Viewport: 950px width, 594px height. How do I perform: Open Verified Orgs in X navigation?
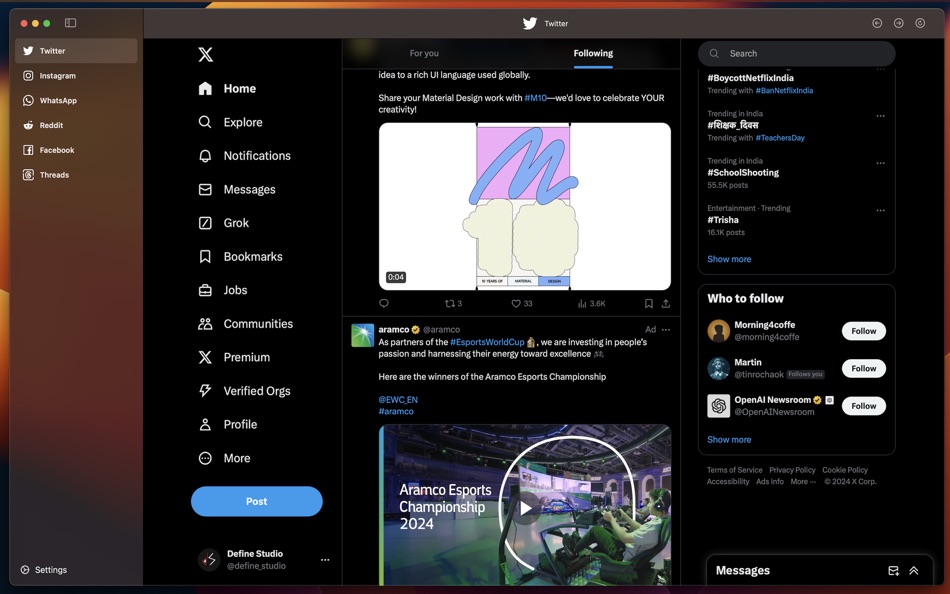[244, 392]
